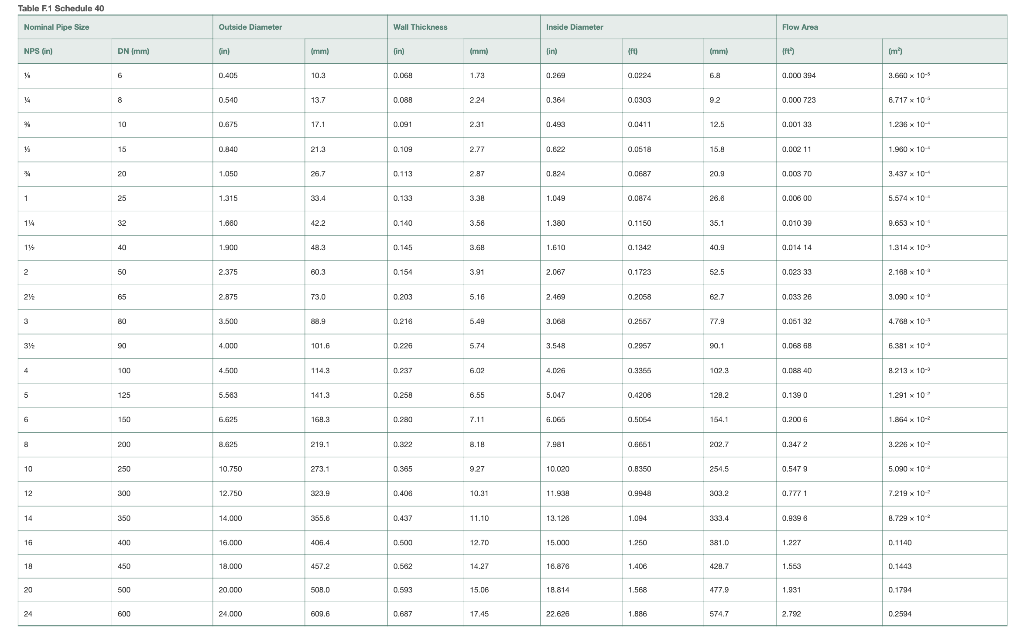
Task: Select the 2.792 ft² flow area cell
Action: 791,614
